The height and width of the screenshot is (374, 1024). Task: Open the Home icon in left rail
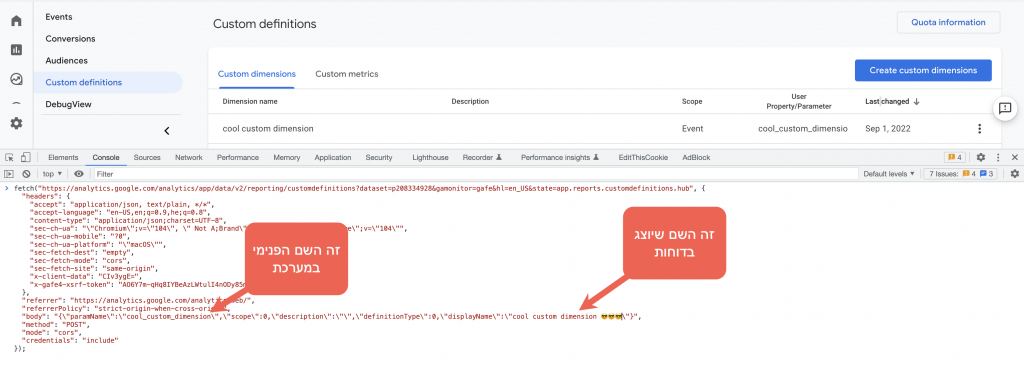tap(16, 21)
